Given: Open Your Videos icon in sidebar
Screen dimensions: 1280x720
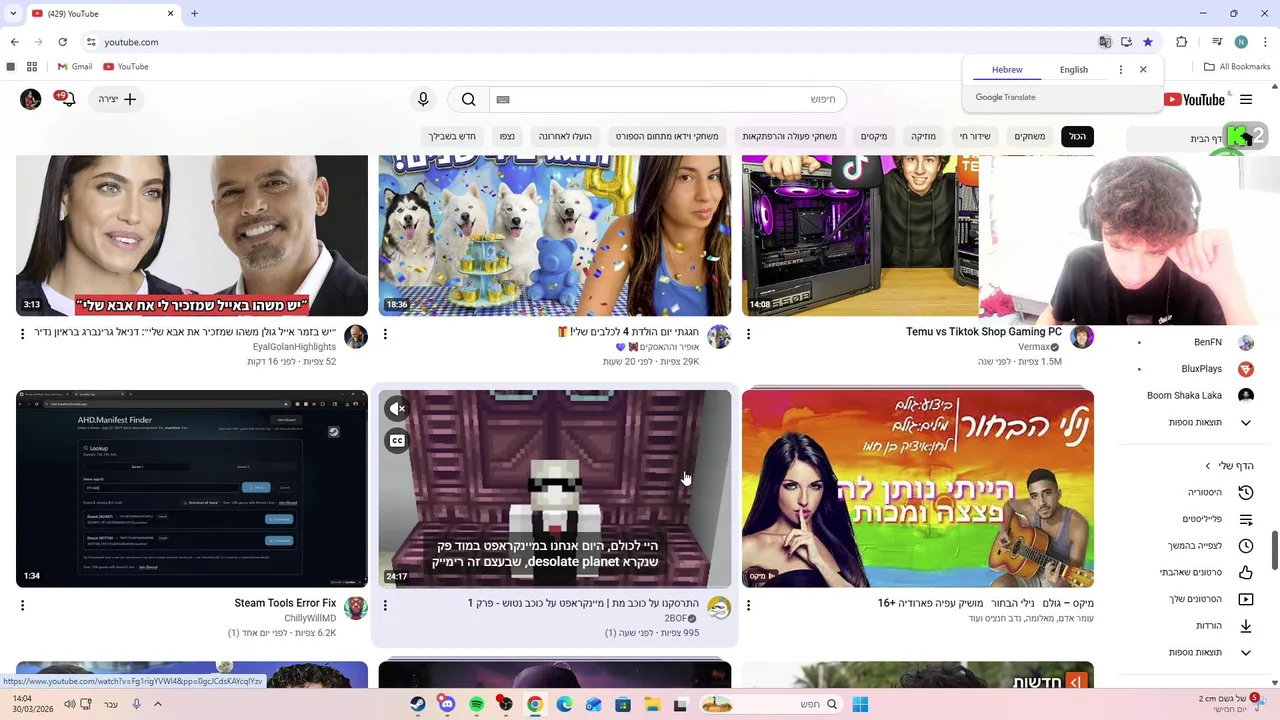Looking at the screenshot, I should [1246, 599].
